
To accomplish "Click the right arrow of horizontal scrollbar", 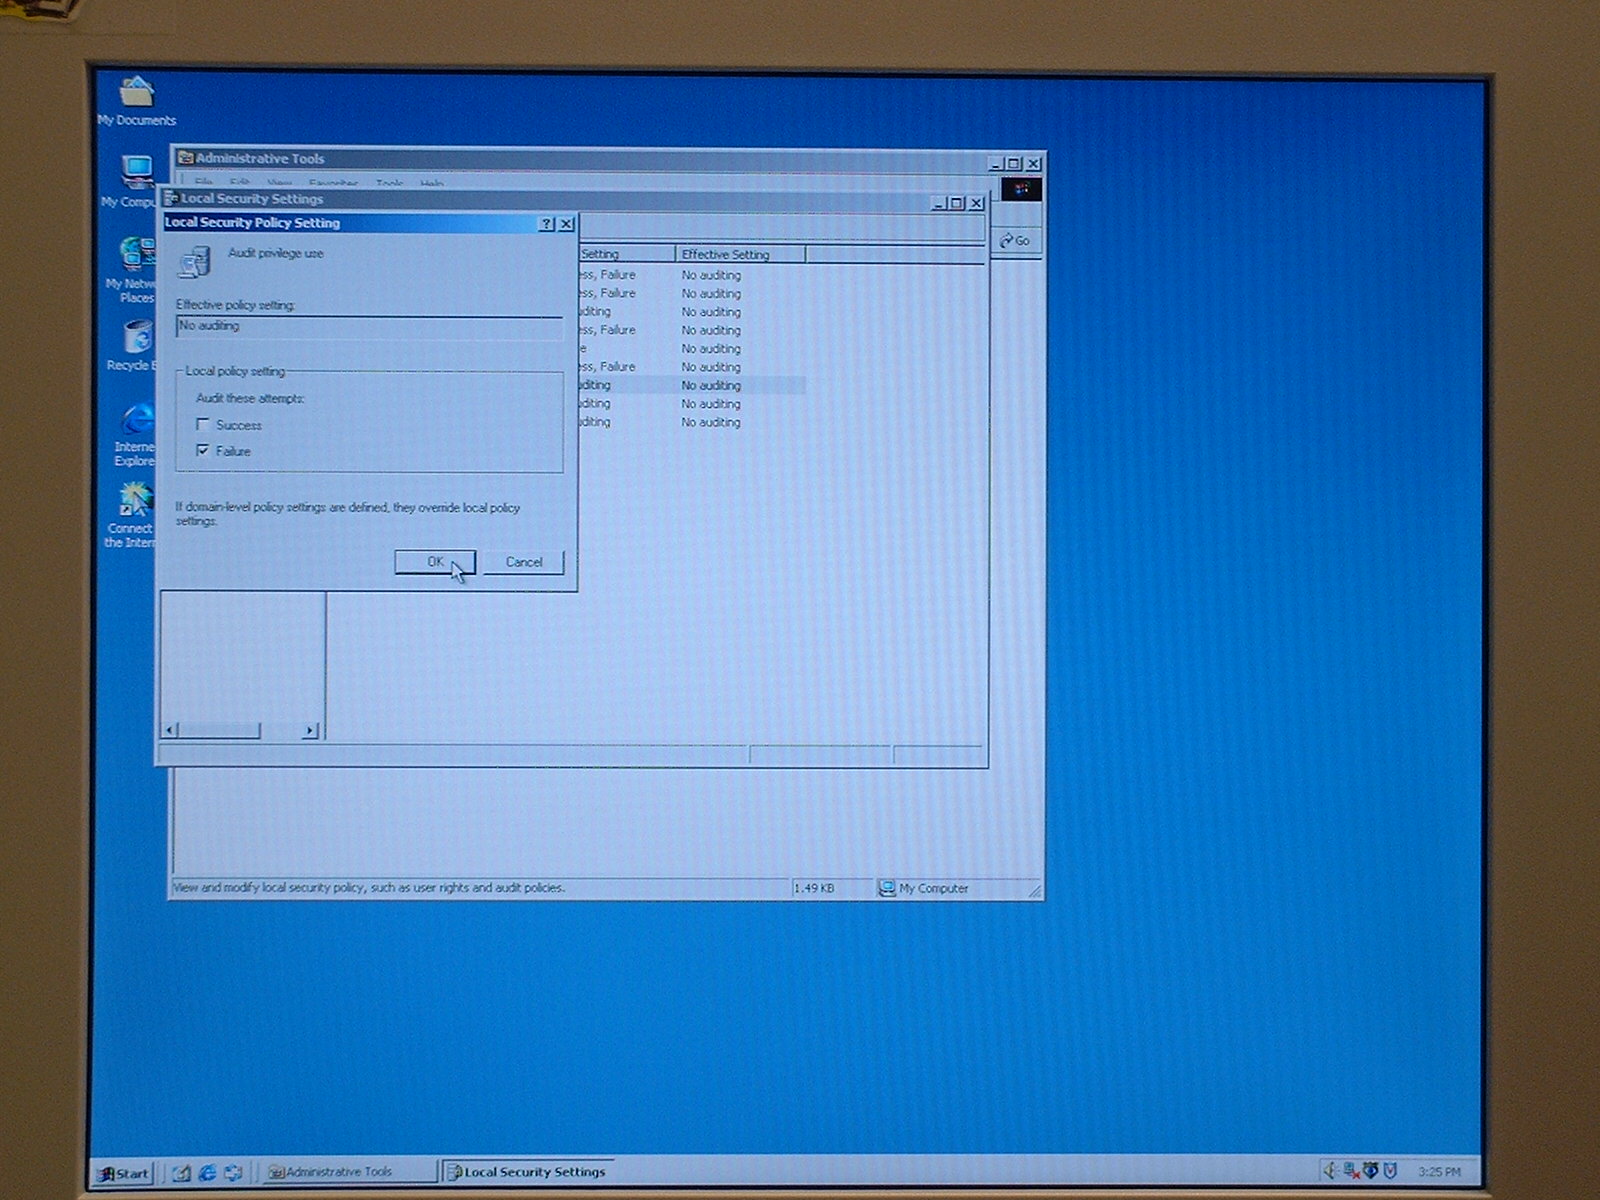I will click(x=310, y=730).
